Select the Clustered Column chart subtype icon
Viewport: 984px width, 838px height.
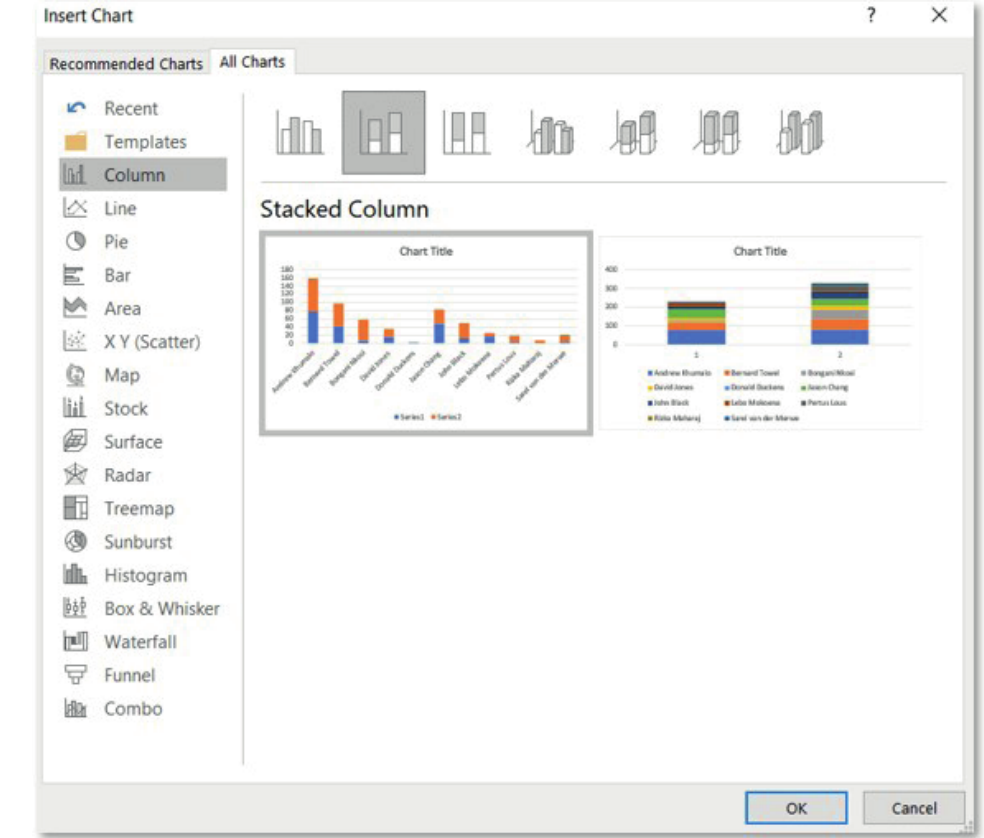pos(299,132)
